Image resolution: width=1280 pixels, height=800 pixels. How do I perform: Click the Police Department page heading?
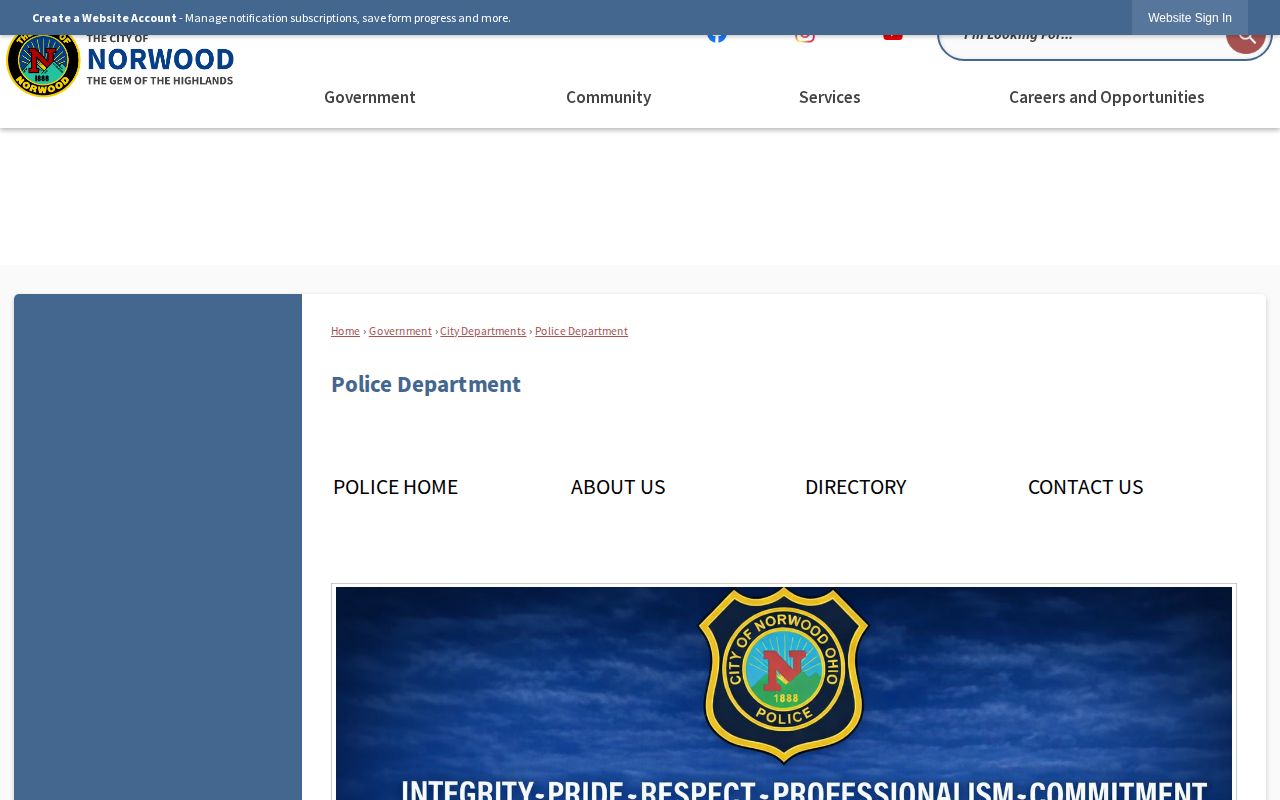(426, 385)
